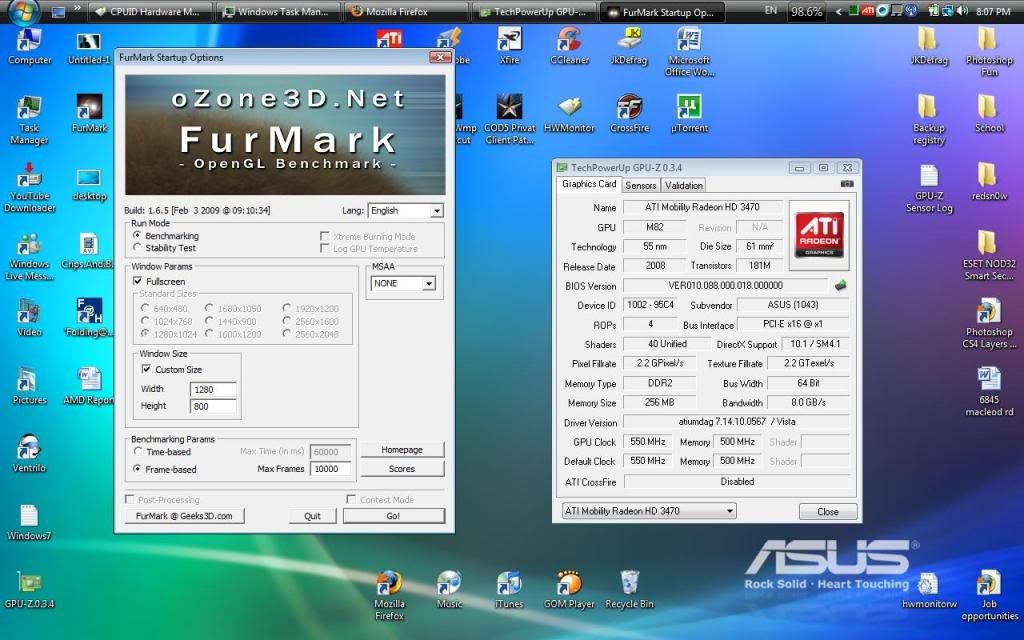This screenshot has width=1024, height=640.
Task: Open the Video desktop shortcut
Action: pyautogui.click(x=29, y=318)
